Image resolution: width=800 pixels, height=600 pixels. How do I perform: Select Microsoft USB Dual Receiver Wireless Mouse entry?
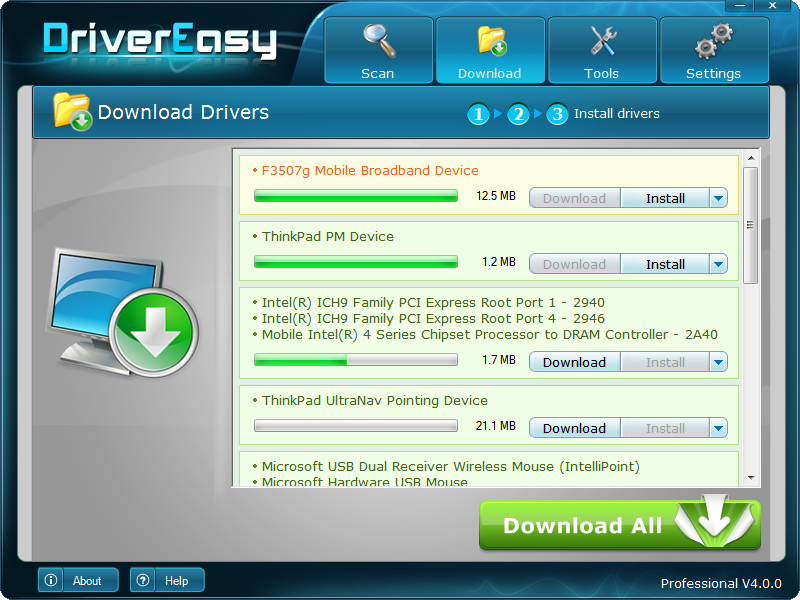(451, 466)
